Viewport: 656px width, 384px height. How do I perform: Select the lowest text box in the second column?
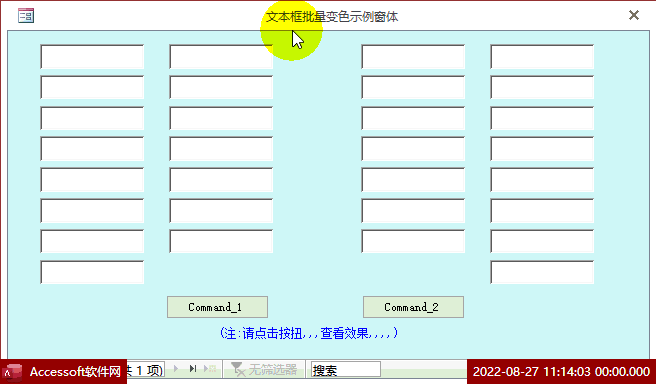tap(221, 241)
